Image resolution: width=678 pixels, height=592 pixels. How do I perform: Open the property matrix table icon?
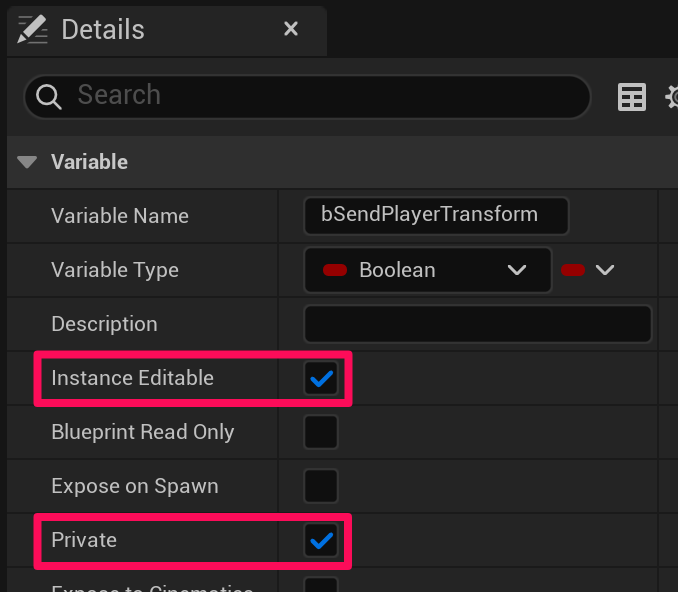[x=632, y=97]
